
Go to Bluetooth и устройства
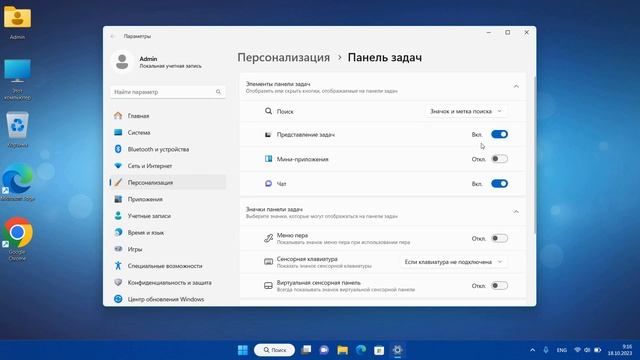point(168,149)
